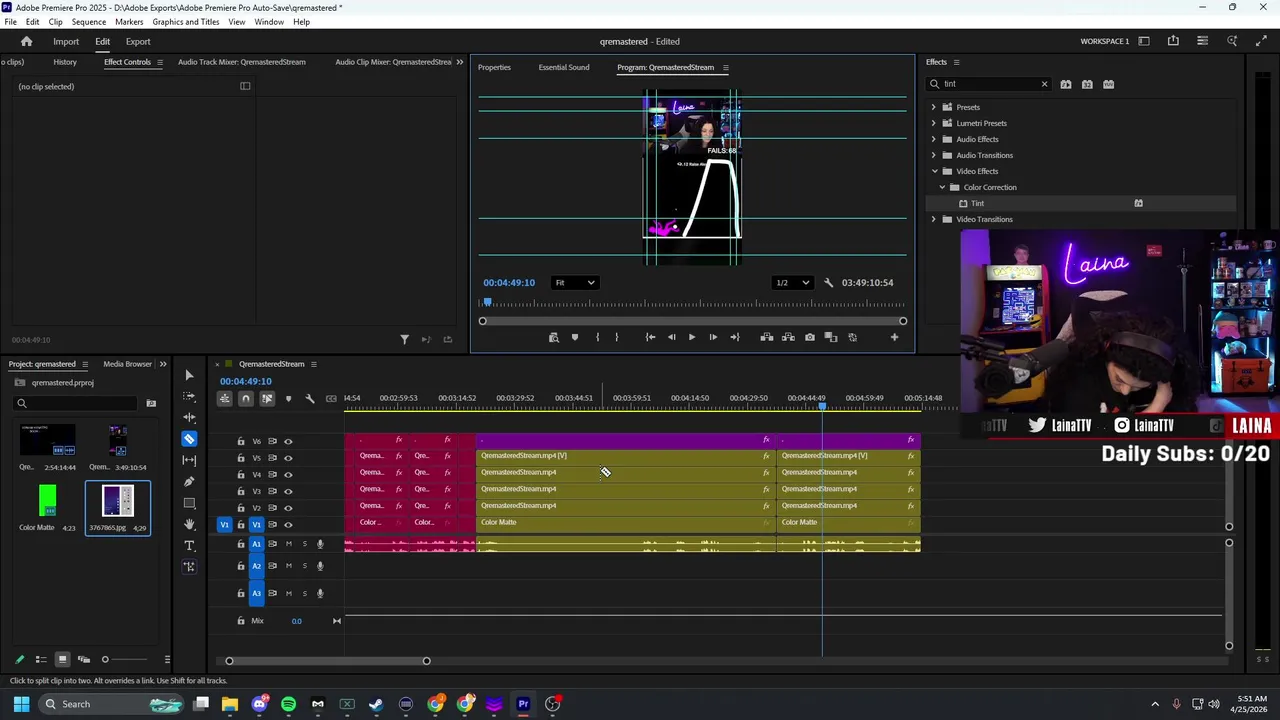Open the Quick Export share icon
Image resolution: width=1280 pixels, height=720 pixels.
(1173, 41)
